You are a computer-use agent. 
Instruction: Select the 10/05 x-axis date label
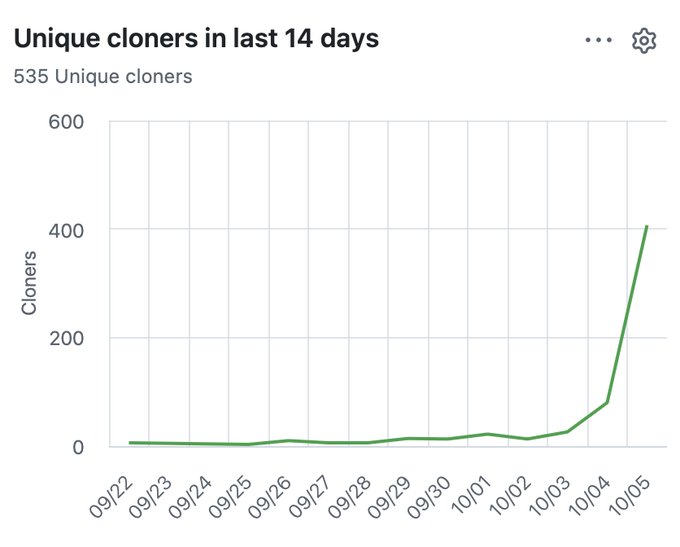point(630,495)
